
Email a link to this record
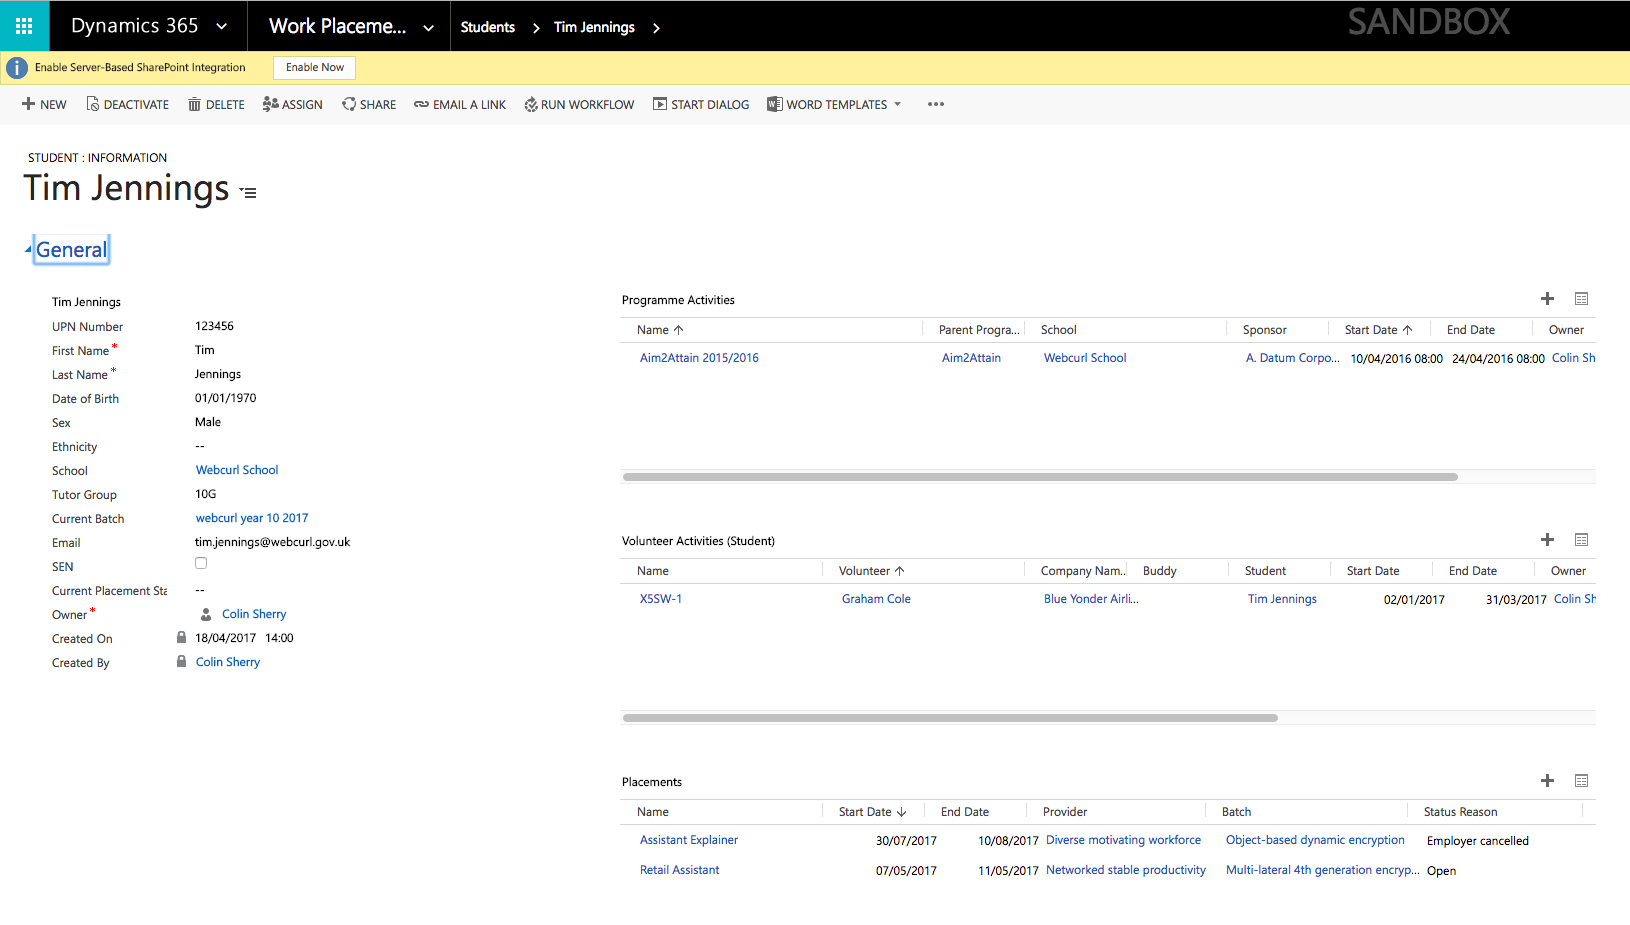[x=459, y=104]
